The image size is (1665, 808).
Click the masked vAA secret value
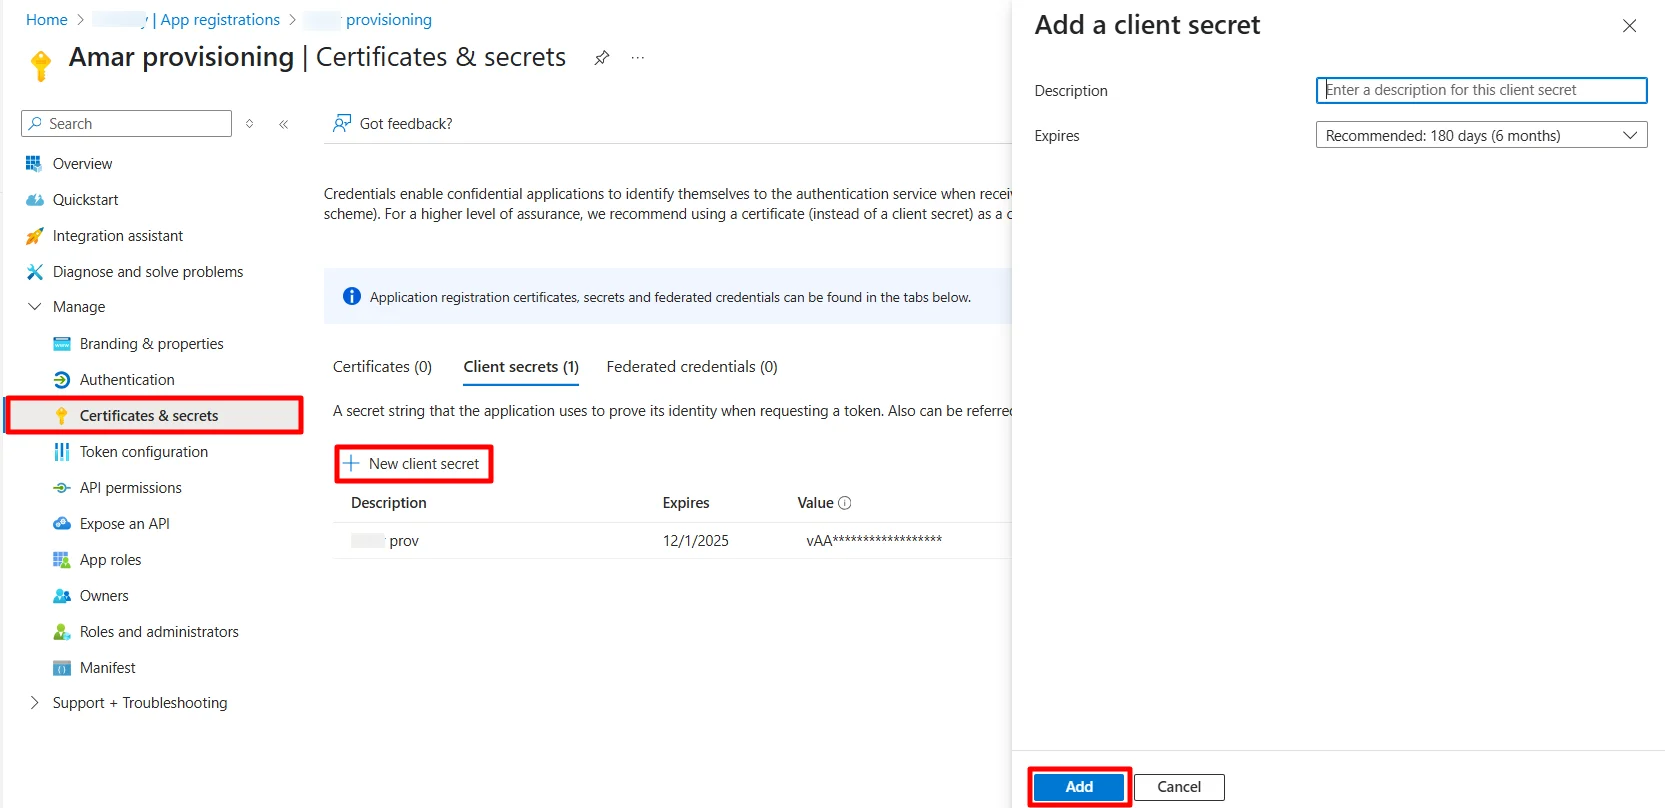pyautogui.click(x=874, y=541)
